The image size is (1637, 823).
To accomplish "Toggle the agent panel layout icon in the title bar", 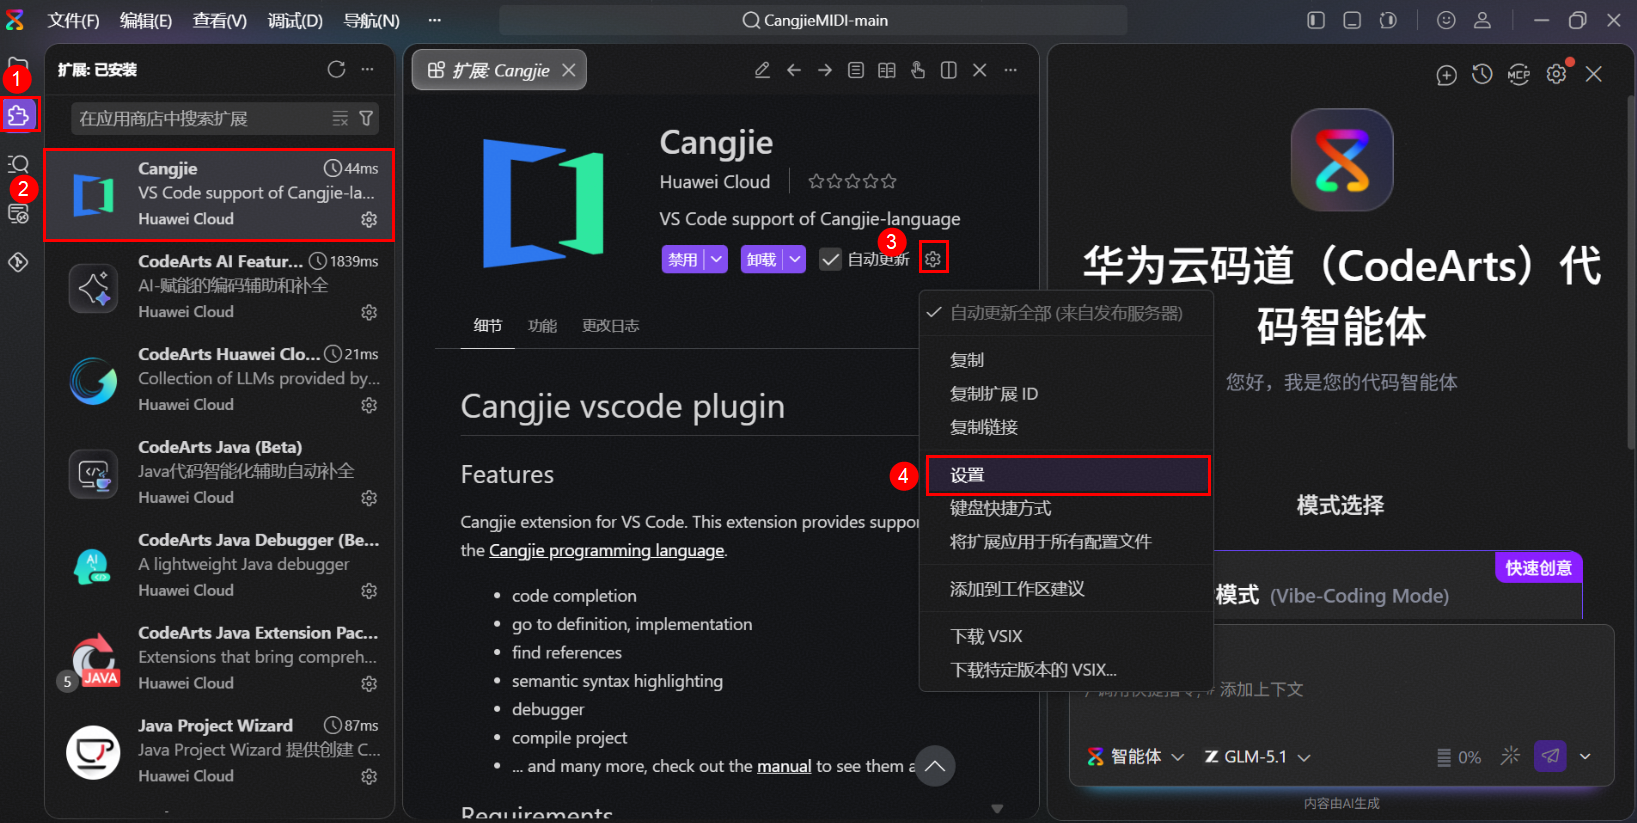I will point(1388,20).
